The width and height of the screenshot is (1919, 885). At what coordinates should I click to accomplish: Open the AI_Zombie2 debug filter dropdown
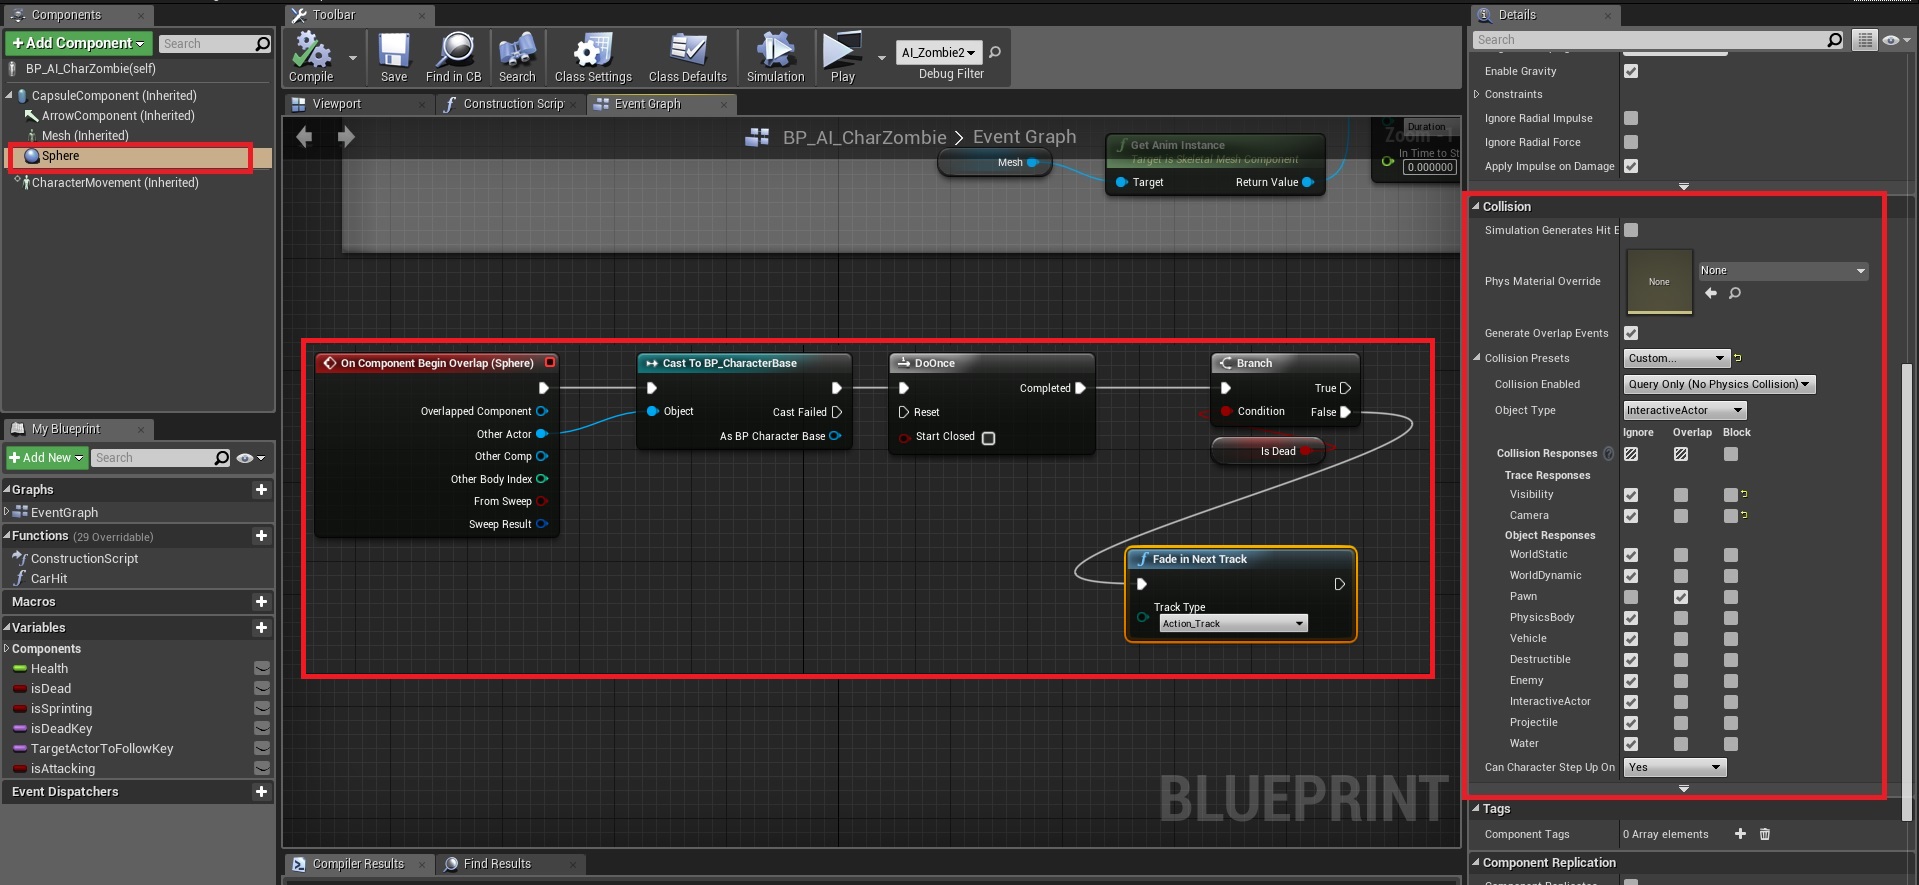[938, 52]
